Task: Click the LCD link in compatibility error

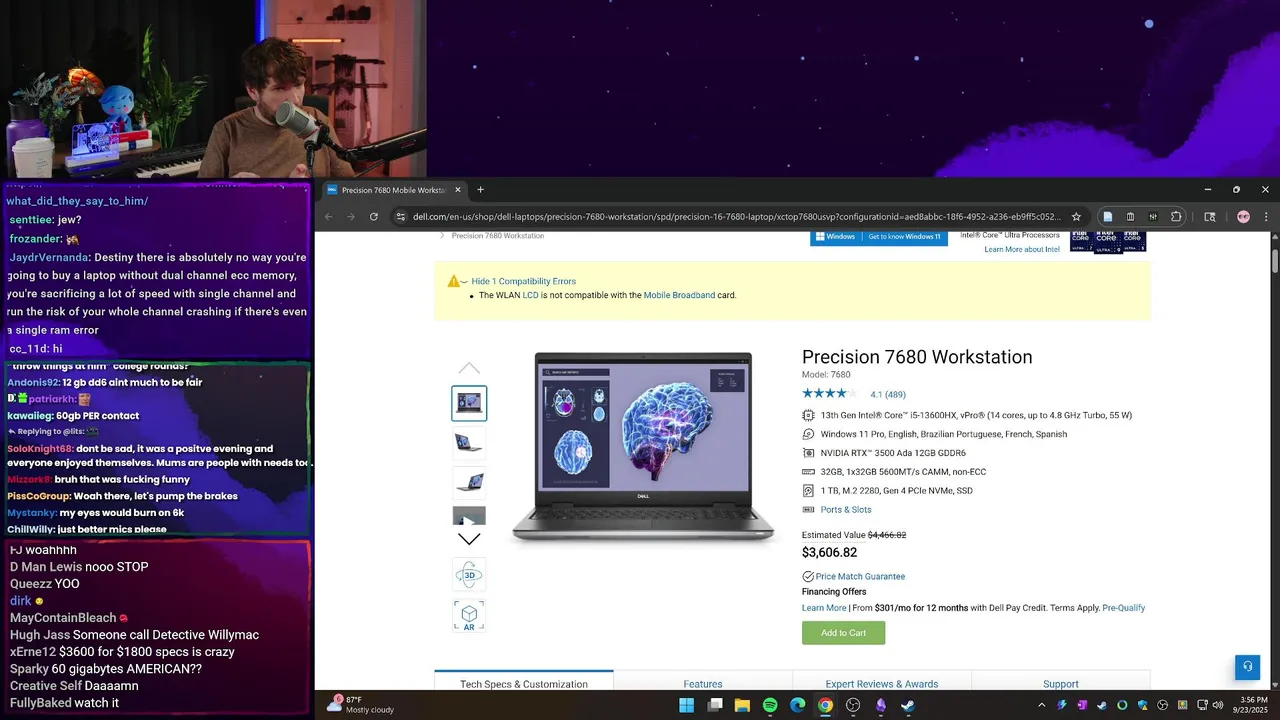Action: 530,296
